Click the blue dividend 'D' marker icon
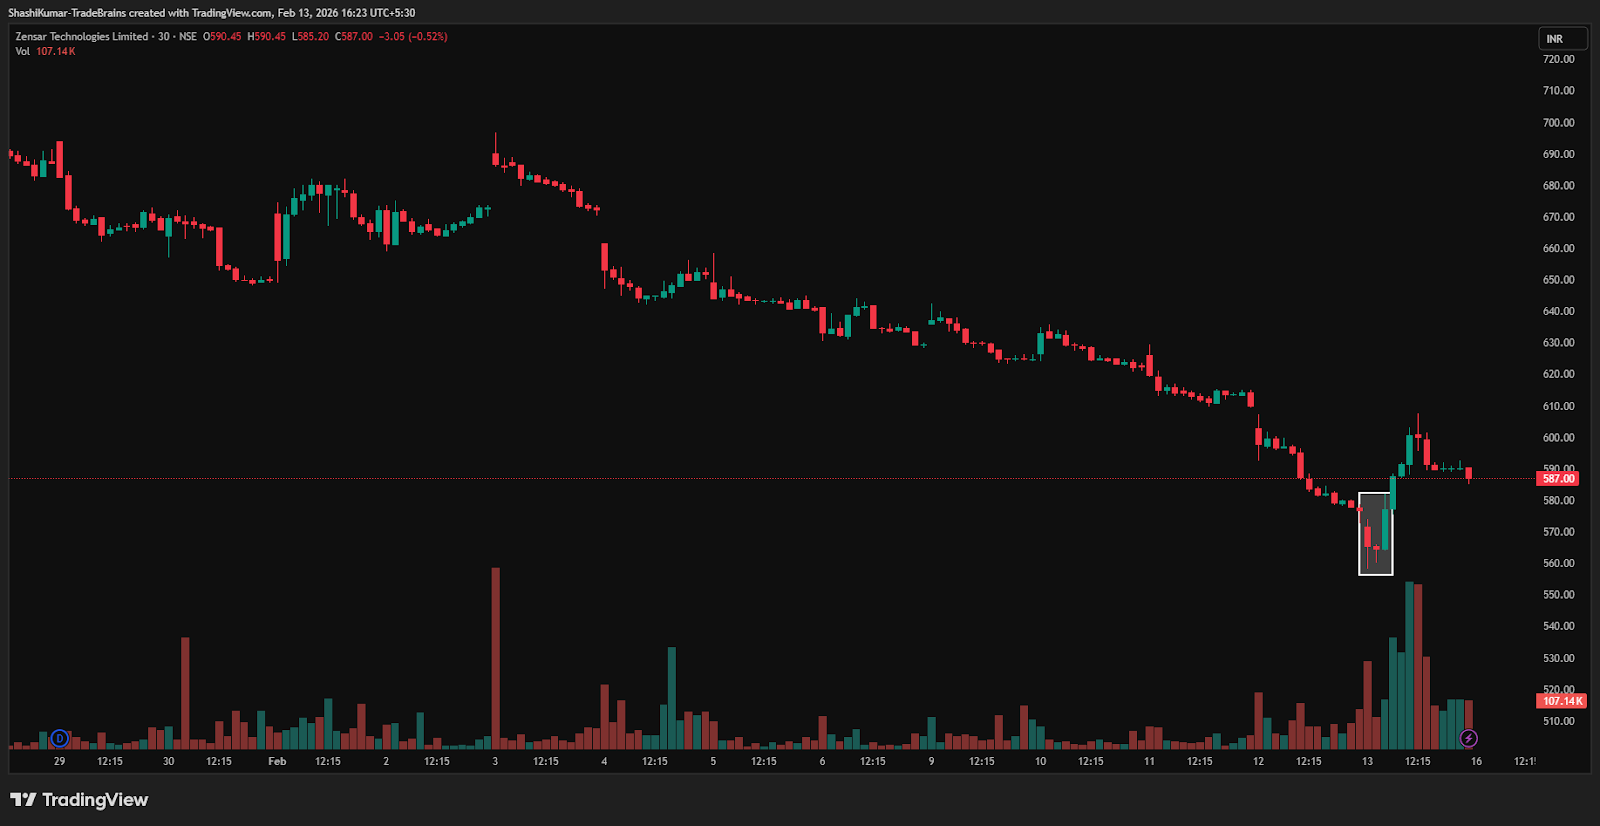Image resolution: width=1600 pixels, height=826 pixels. (60, 738)
